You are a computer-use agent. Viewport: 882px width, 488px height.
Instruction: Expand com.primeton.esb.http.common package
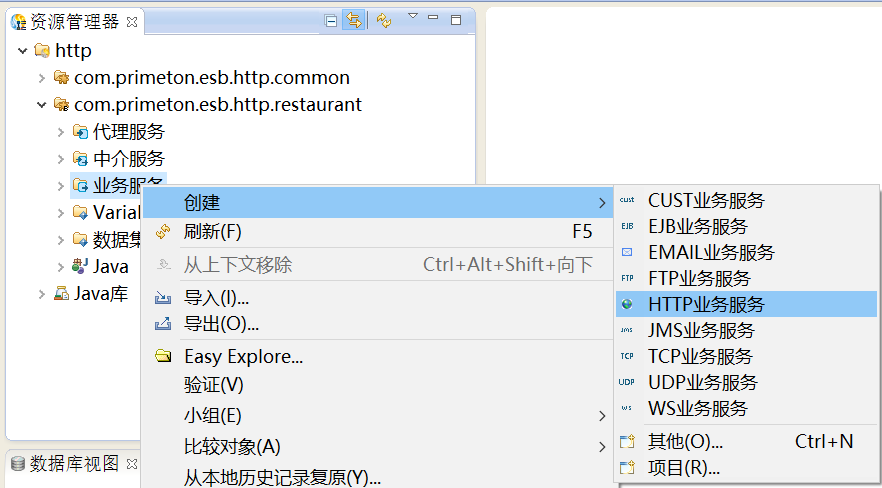[41, 77]
